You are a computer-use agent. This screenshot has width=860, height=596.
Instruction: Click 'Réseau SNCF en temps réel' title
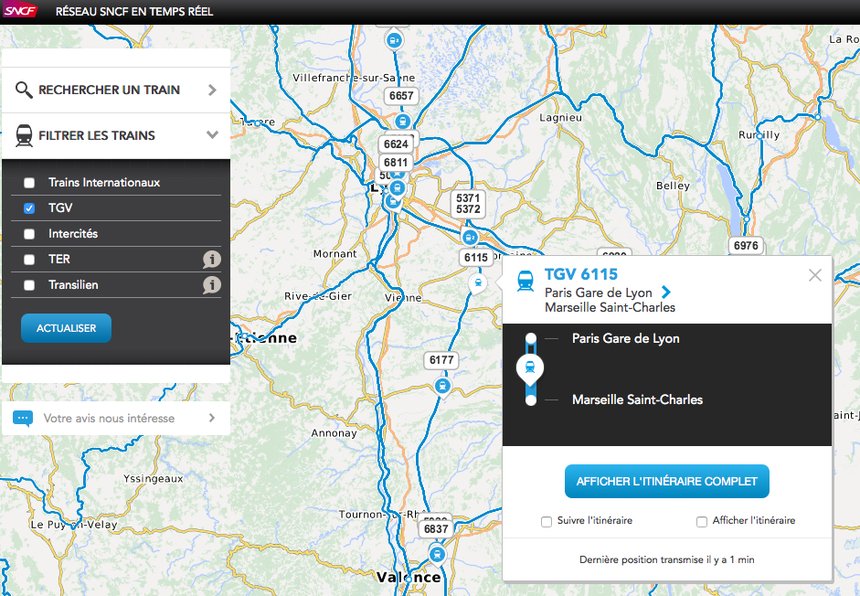[x=134, y=12]
